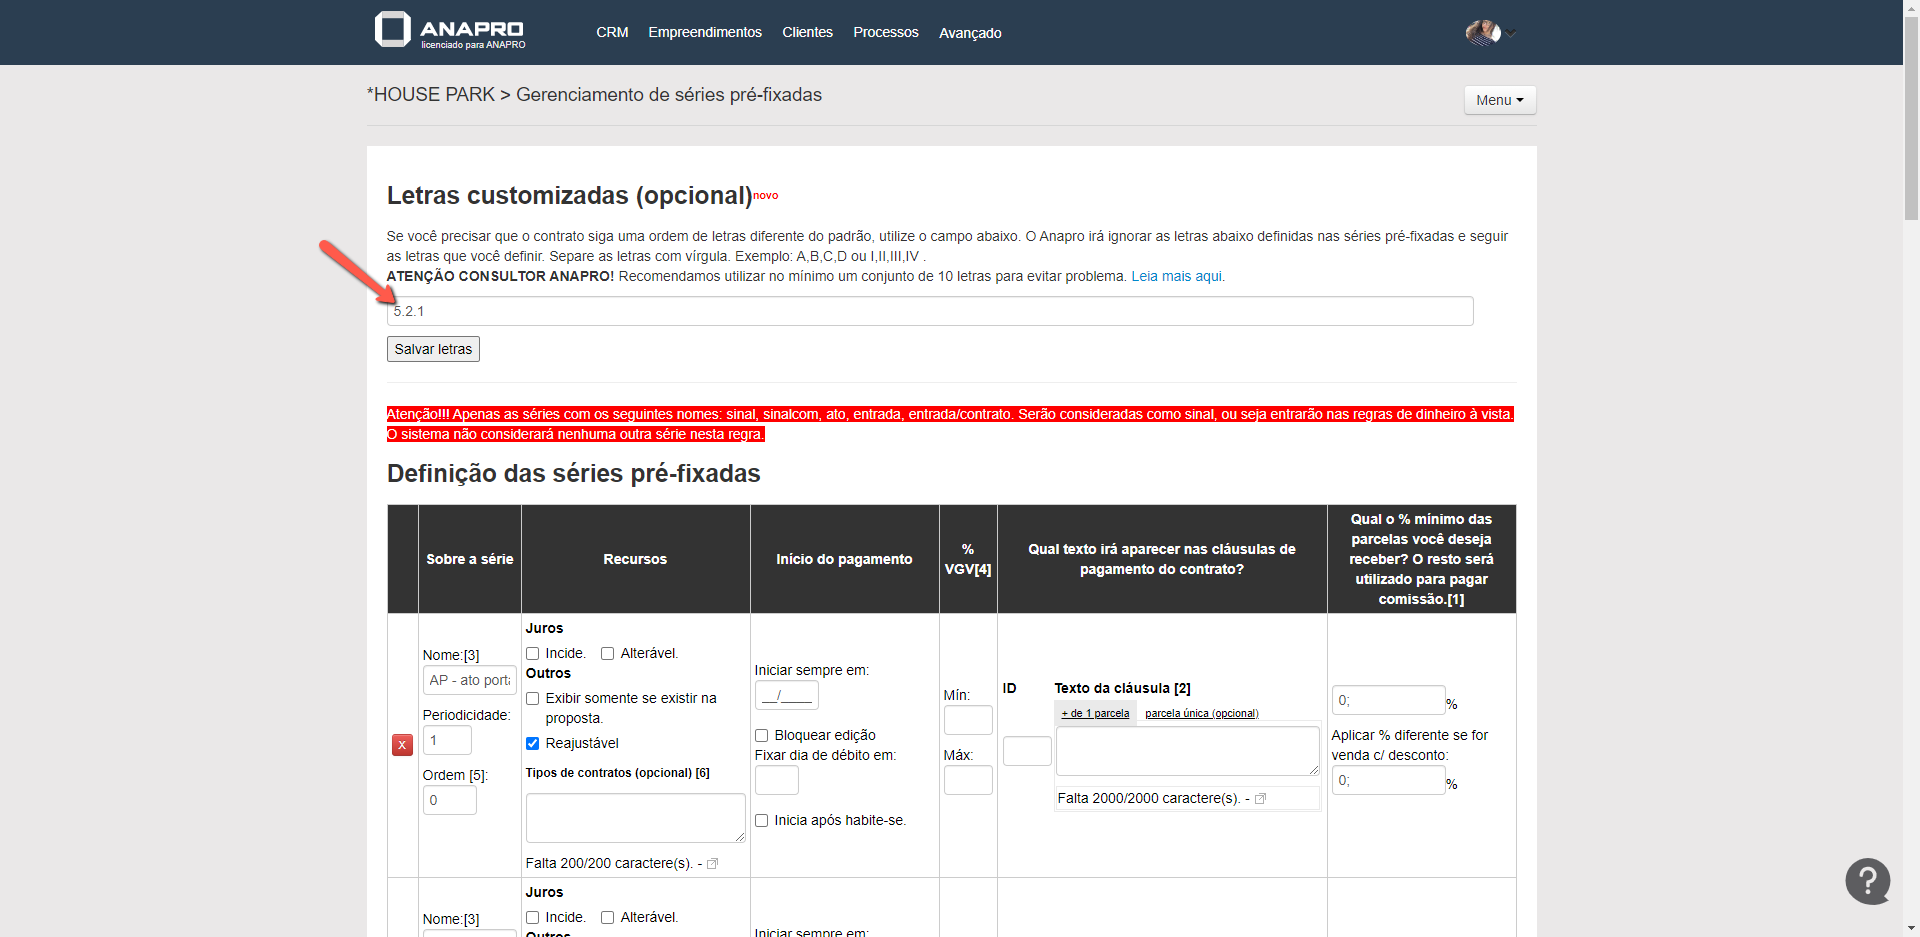The height and width of the screenshot is (937, 1920).
Task: Enable Bloquear edição checkbox
Action: (x=762, y=736)
